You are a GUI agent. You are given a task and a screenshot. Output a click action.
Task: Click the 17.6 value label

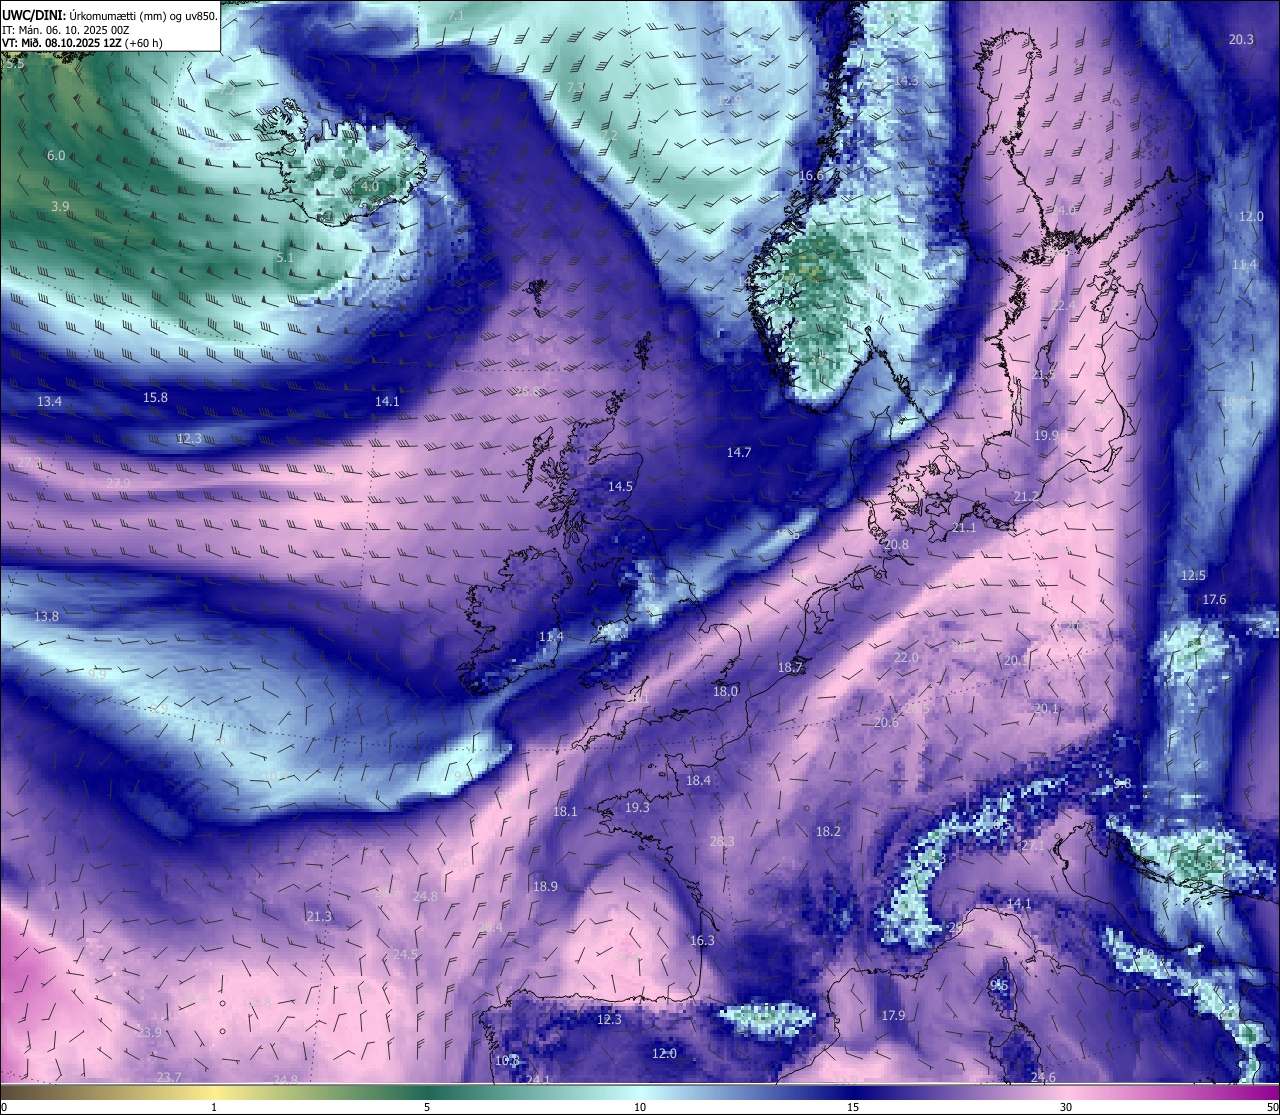coord(1214,600)
